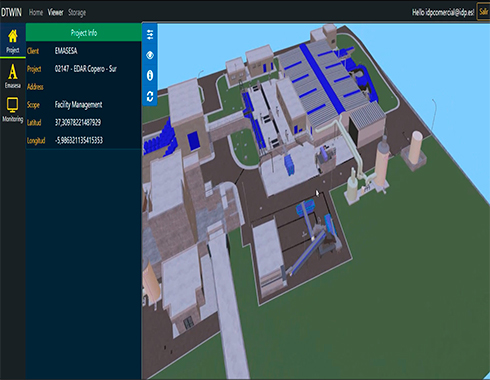Screen dimensions: 490x380
Task: Click the Latitud coordinate value
Action: tap(78, 122)
